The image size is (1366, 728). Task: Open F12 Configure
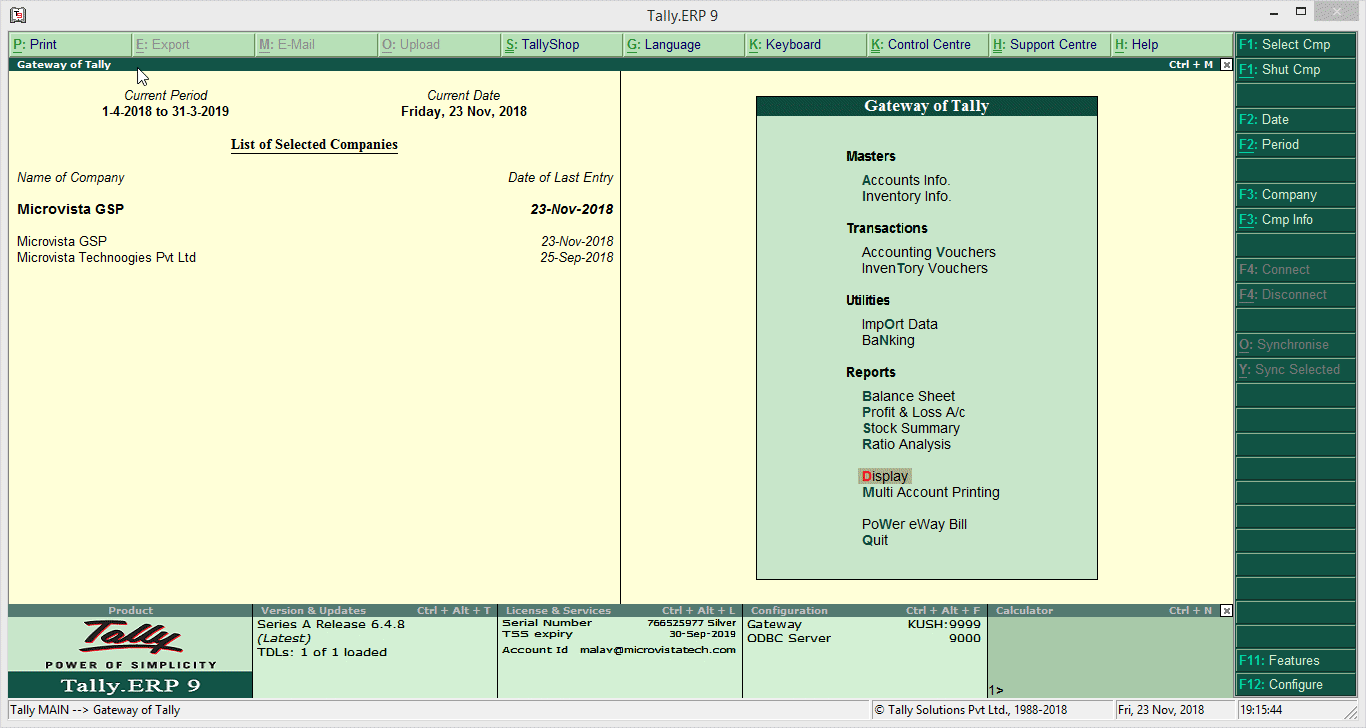(1296, 685)
